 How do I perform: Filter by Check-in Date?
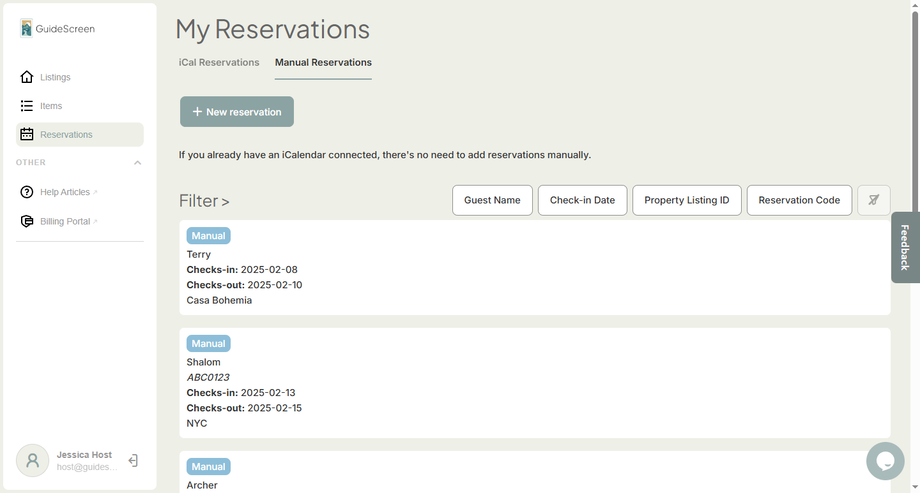click(x=583, y=200)
